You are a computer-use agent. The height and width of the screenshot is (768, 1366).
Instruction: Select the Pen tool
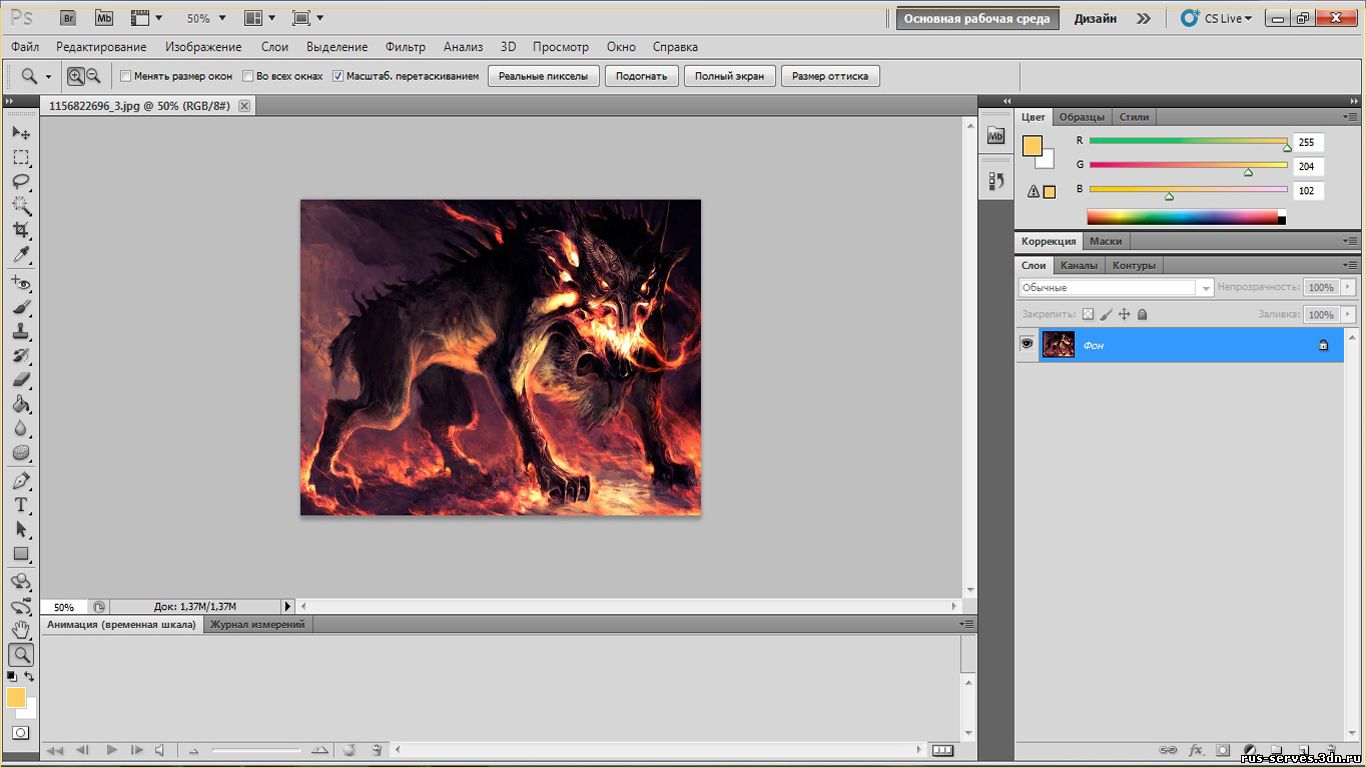click(x=20, y=481)
